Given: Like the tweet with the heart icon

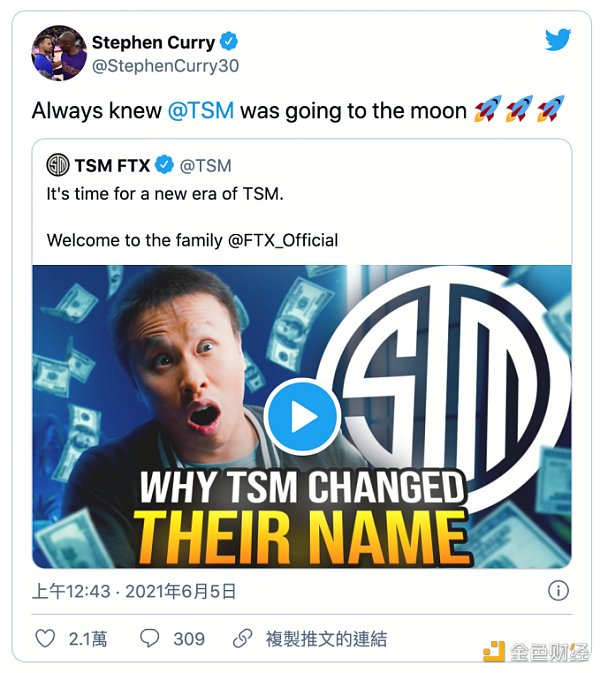Looking at the screenshot, I should [45, 638].
